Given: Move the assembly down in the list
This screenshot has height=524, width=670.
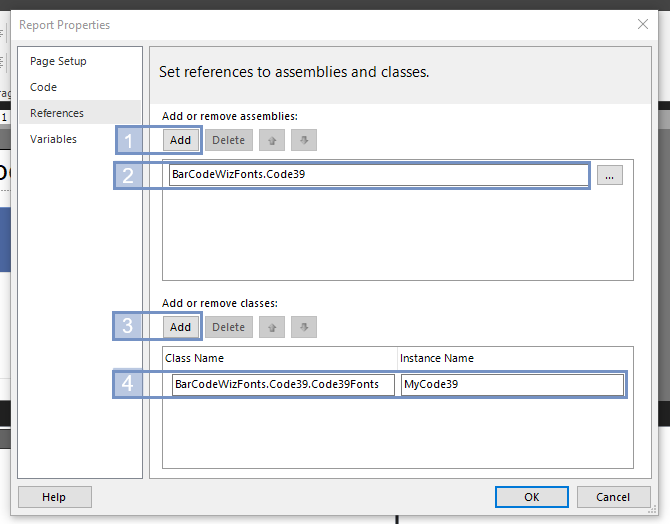Looking at the screenshot, I should [304, 140].
